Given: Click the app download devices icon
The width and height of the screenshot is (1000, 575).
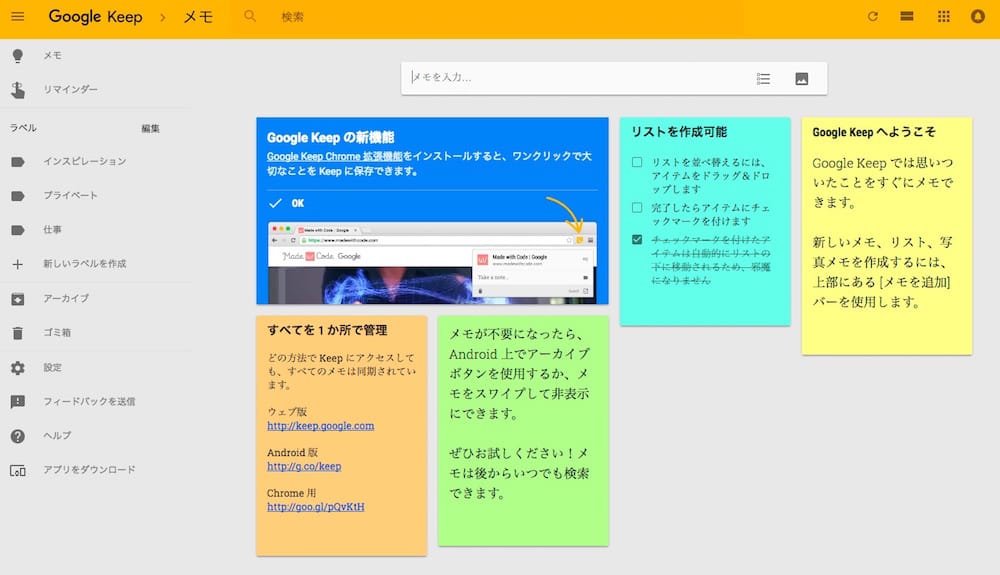Looking at the screenshot, I should (x=18, y=470).
